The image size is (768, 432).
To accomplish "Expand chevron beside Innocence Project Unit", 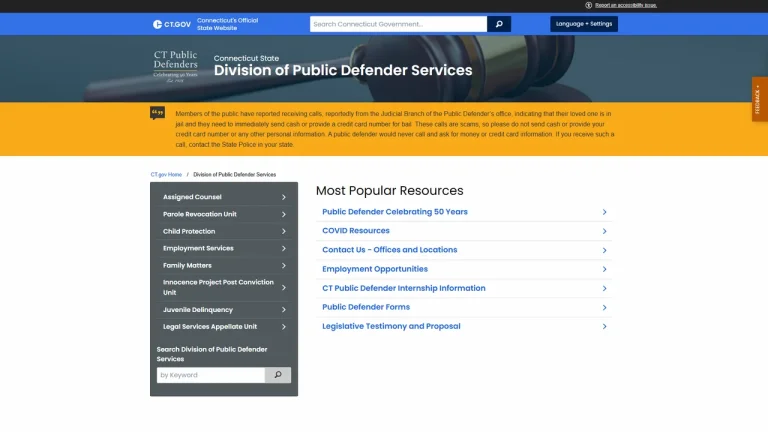I will click(284, 288).
